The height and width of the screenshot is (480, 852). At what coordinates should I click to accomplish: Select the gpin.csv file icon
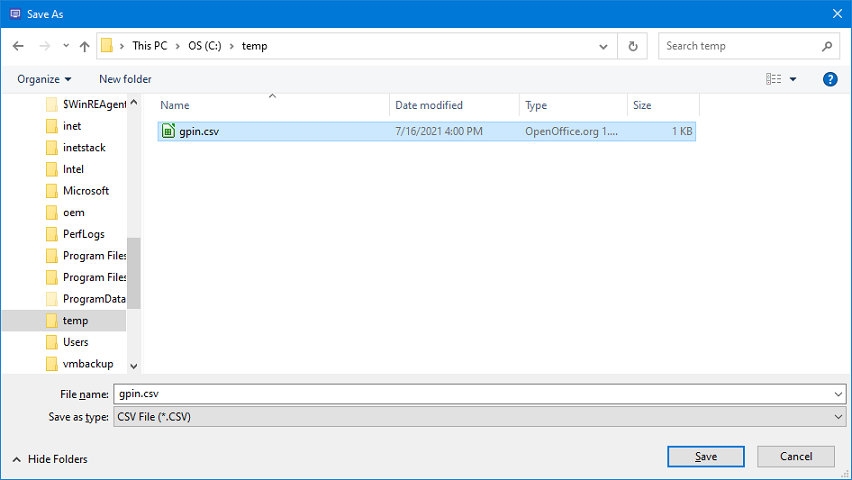tap(168, 131)
